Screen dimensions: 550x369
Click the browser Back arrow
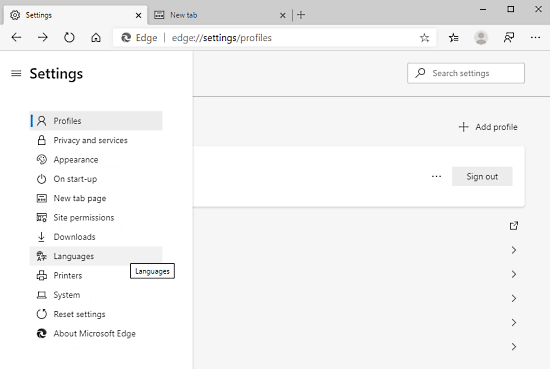point(16,37)
